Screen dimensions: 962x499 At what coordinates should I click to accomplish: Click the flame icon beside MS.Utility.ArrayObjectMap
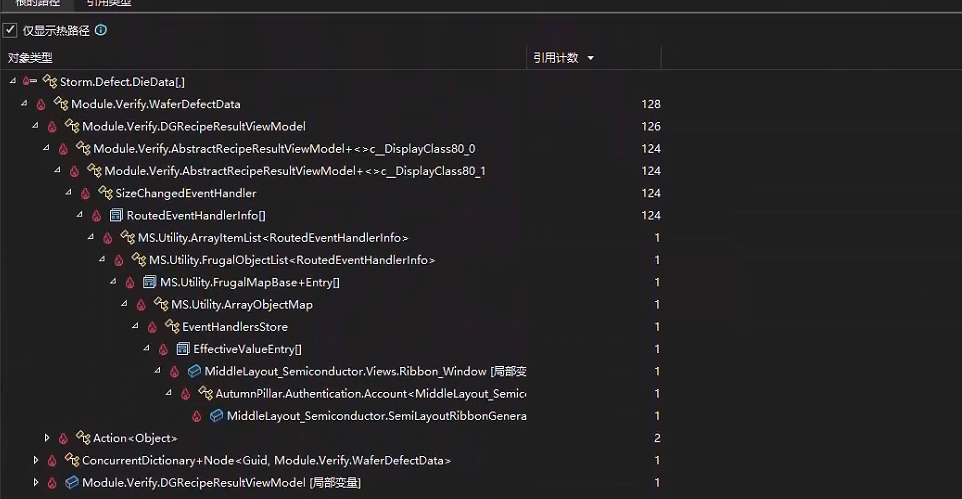pos(141,305)
